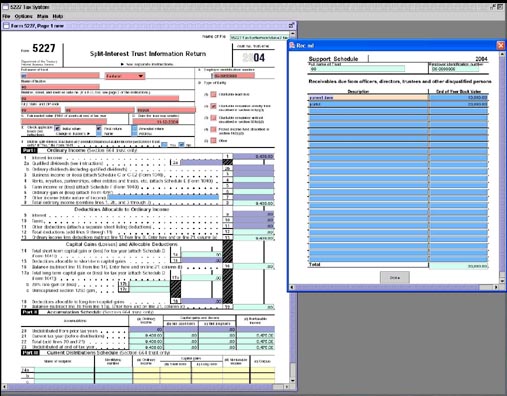Click the 5227 Tax System application icon
The width and height of the screenshot is (507, 396).
(x=5, y=7)
